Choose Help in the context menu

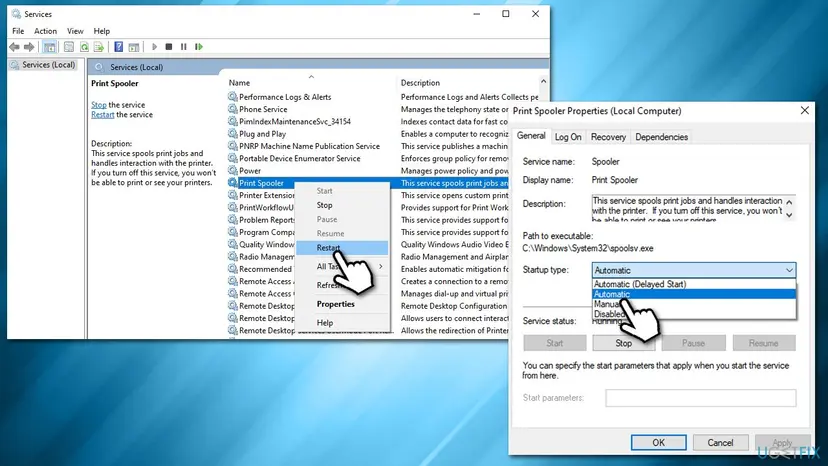[342, 322]
